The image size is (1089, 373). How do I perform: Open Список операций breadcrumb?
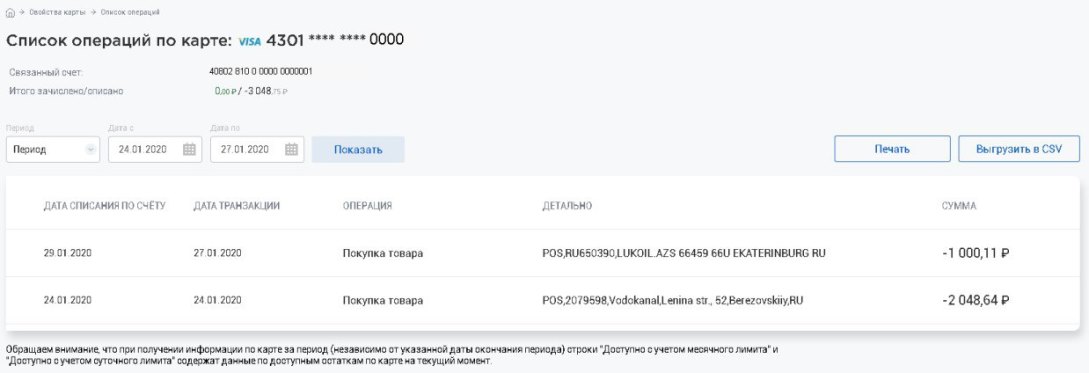tap(130, 13)
